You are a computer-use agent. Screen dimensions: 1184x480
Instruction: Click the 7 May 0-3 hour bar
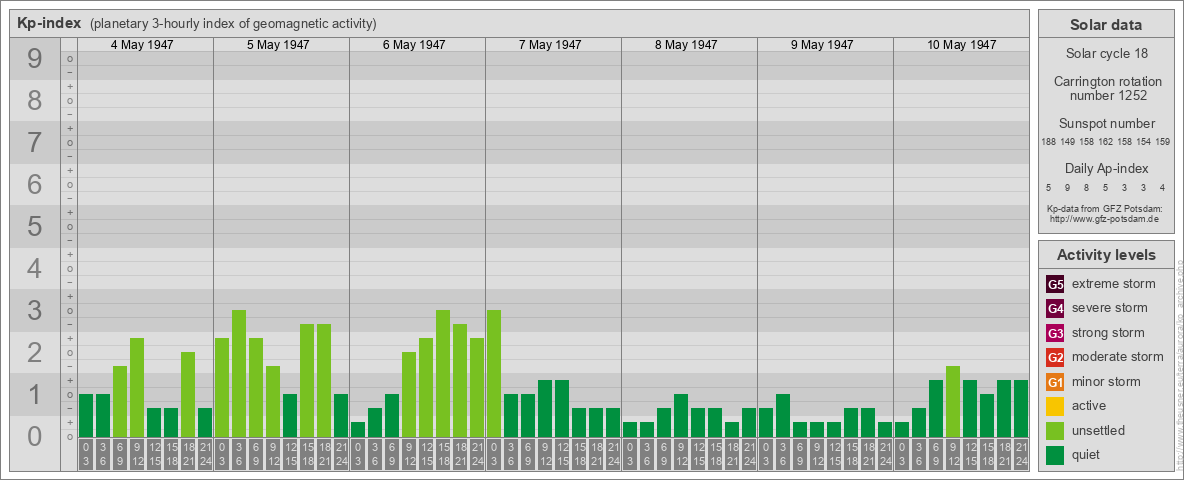tap(494, 373)
